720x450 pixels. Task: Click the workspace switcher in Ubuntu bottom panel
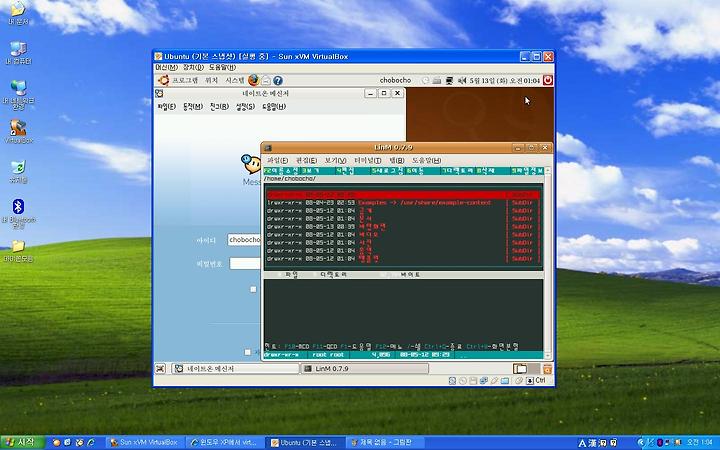(526, 368)
